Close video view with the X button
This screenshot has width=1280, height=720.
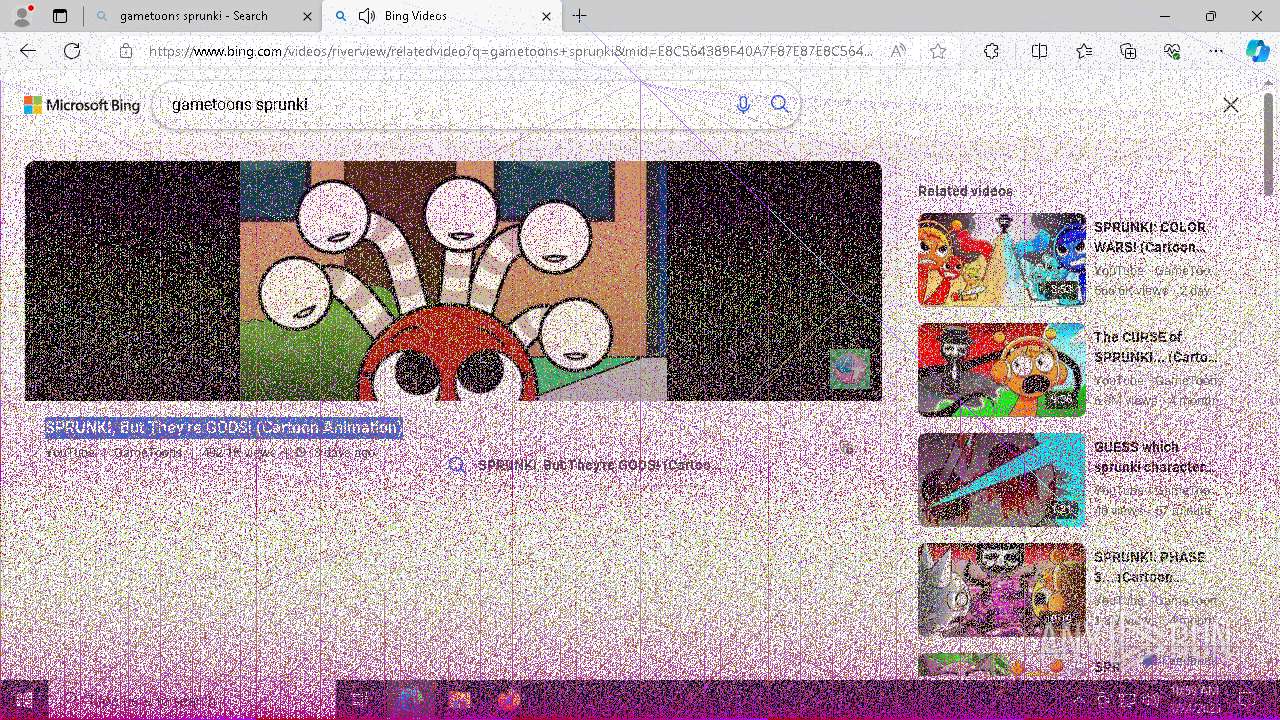(1231, 105)
